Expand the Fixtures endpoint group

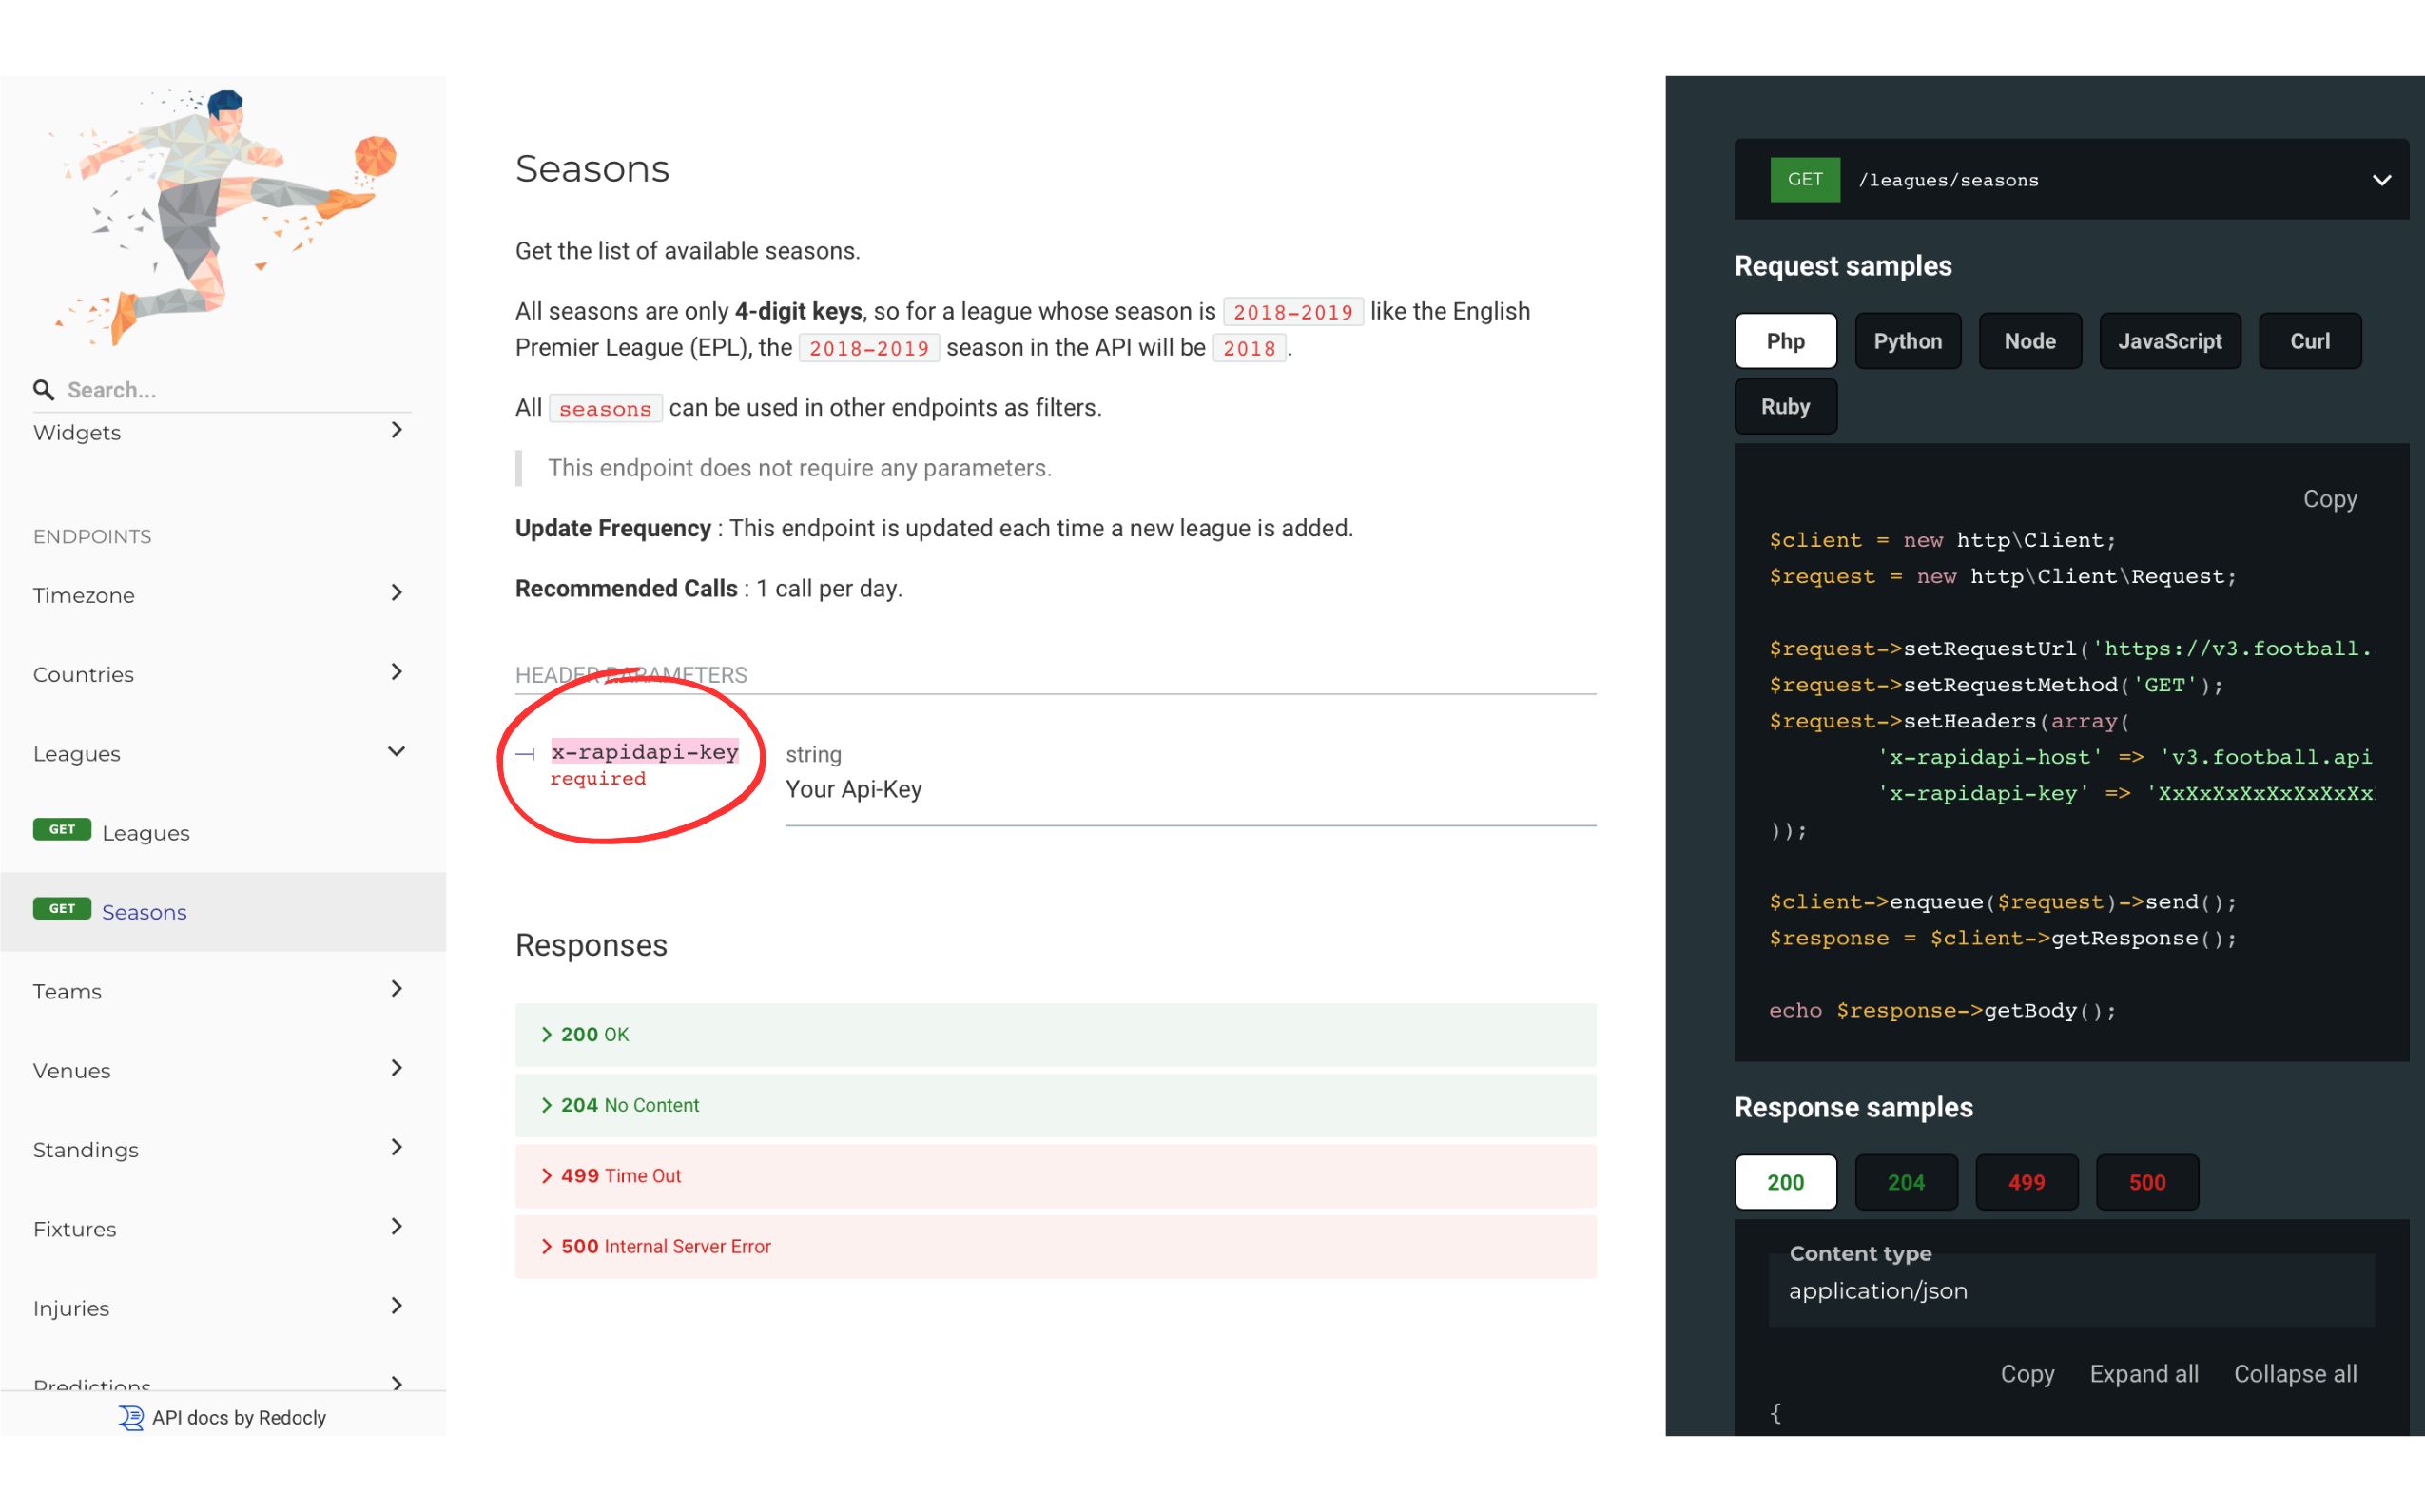tap(222, 1228)
